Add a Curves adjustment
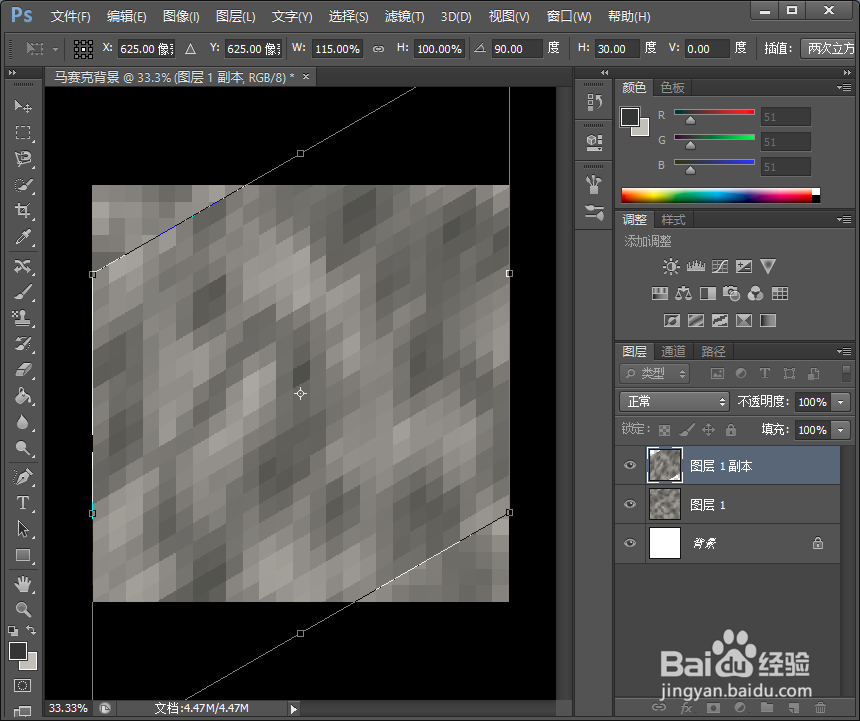 tap(720, 266)
